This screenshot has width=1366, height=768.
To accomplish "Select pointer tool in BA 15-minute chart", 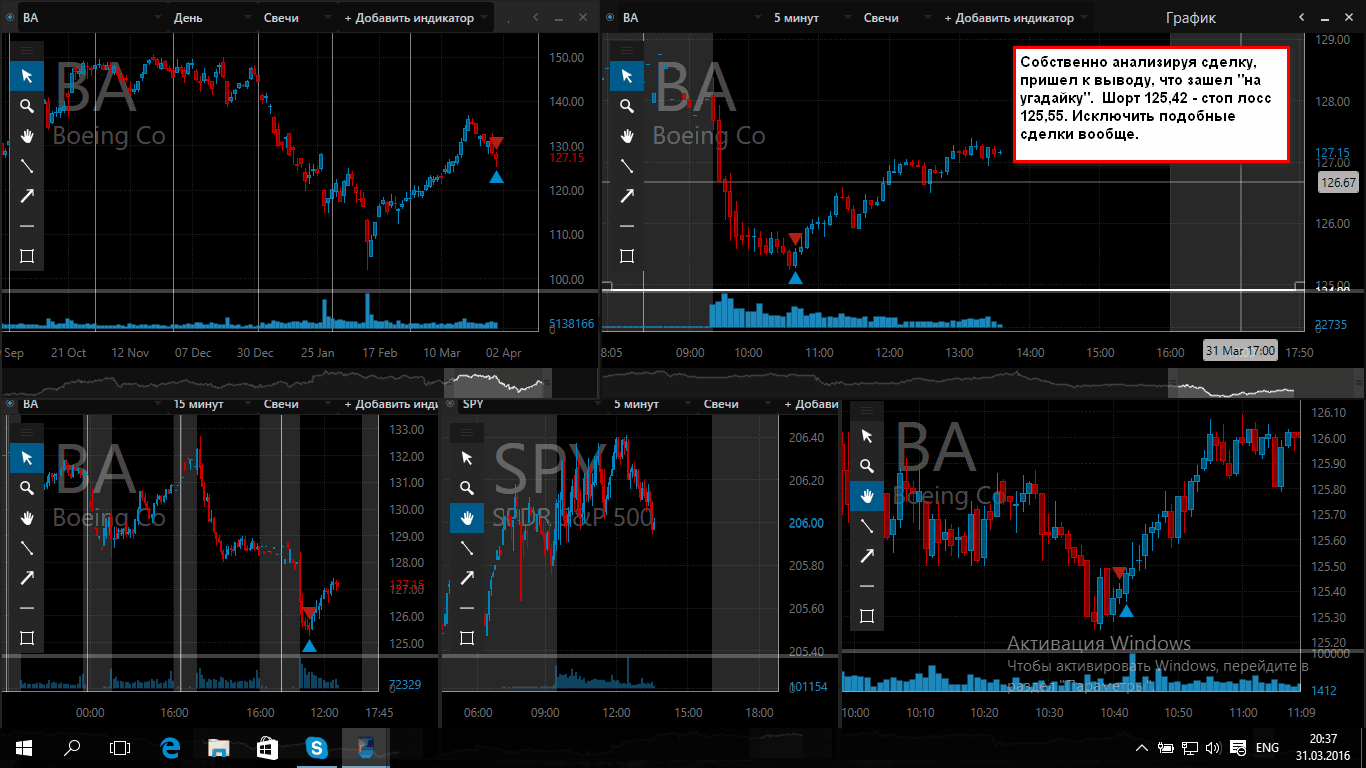I will 27,458.
